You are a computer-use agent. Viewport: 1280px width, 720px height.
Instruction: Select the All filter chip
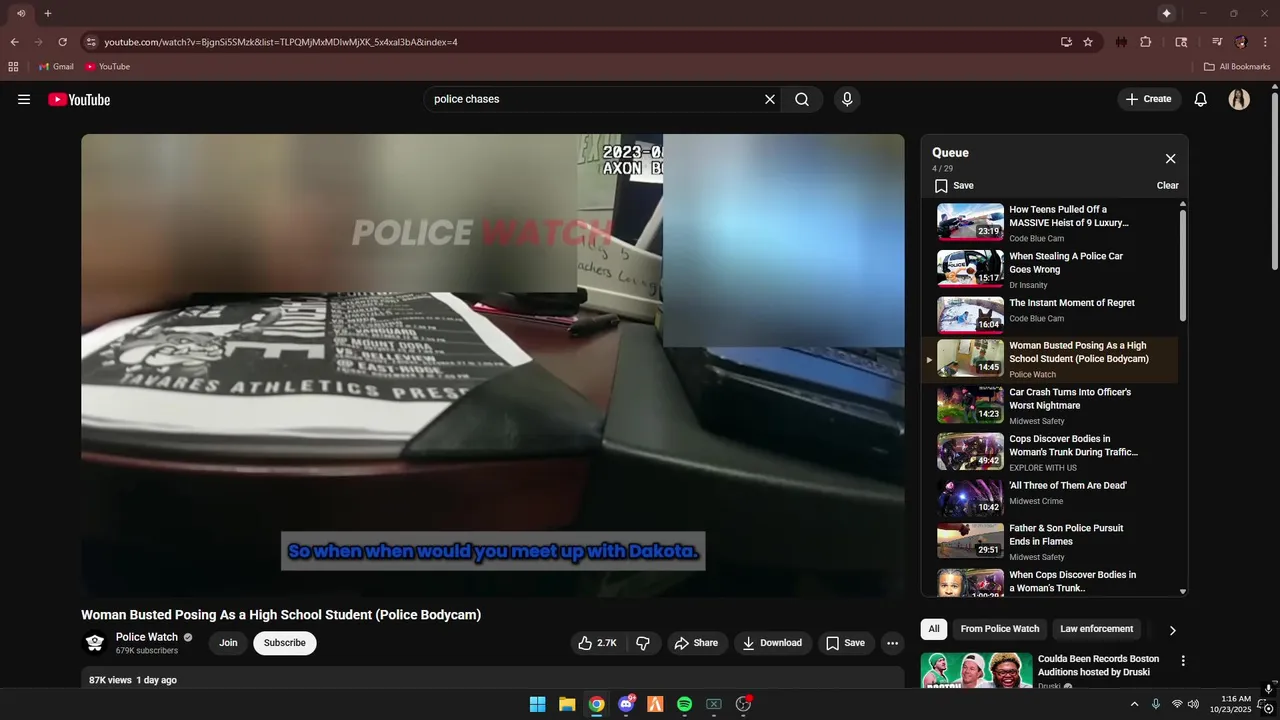[x=934, y=629]
